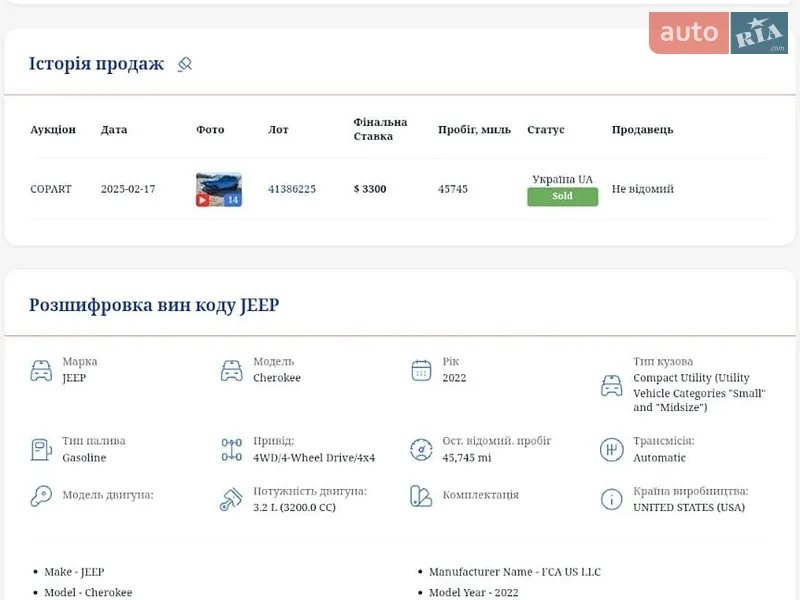This screenshot has height=600, width=800.
Task: Click the swatch icon next to Комплектація
Action: click(x=421, y=496)
